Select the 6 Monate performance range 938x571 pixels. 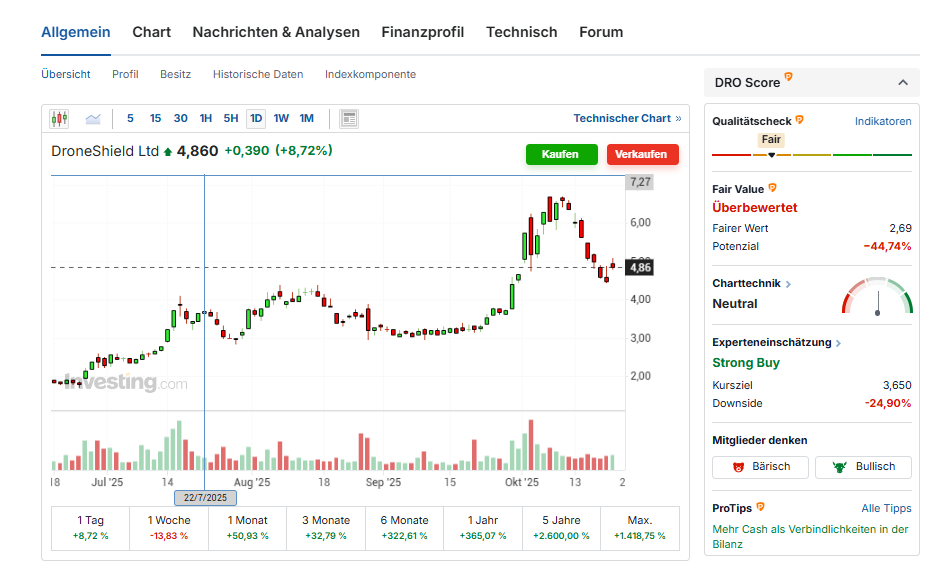[x=404, y=527]
